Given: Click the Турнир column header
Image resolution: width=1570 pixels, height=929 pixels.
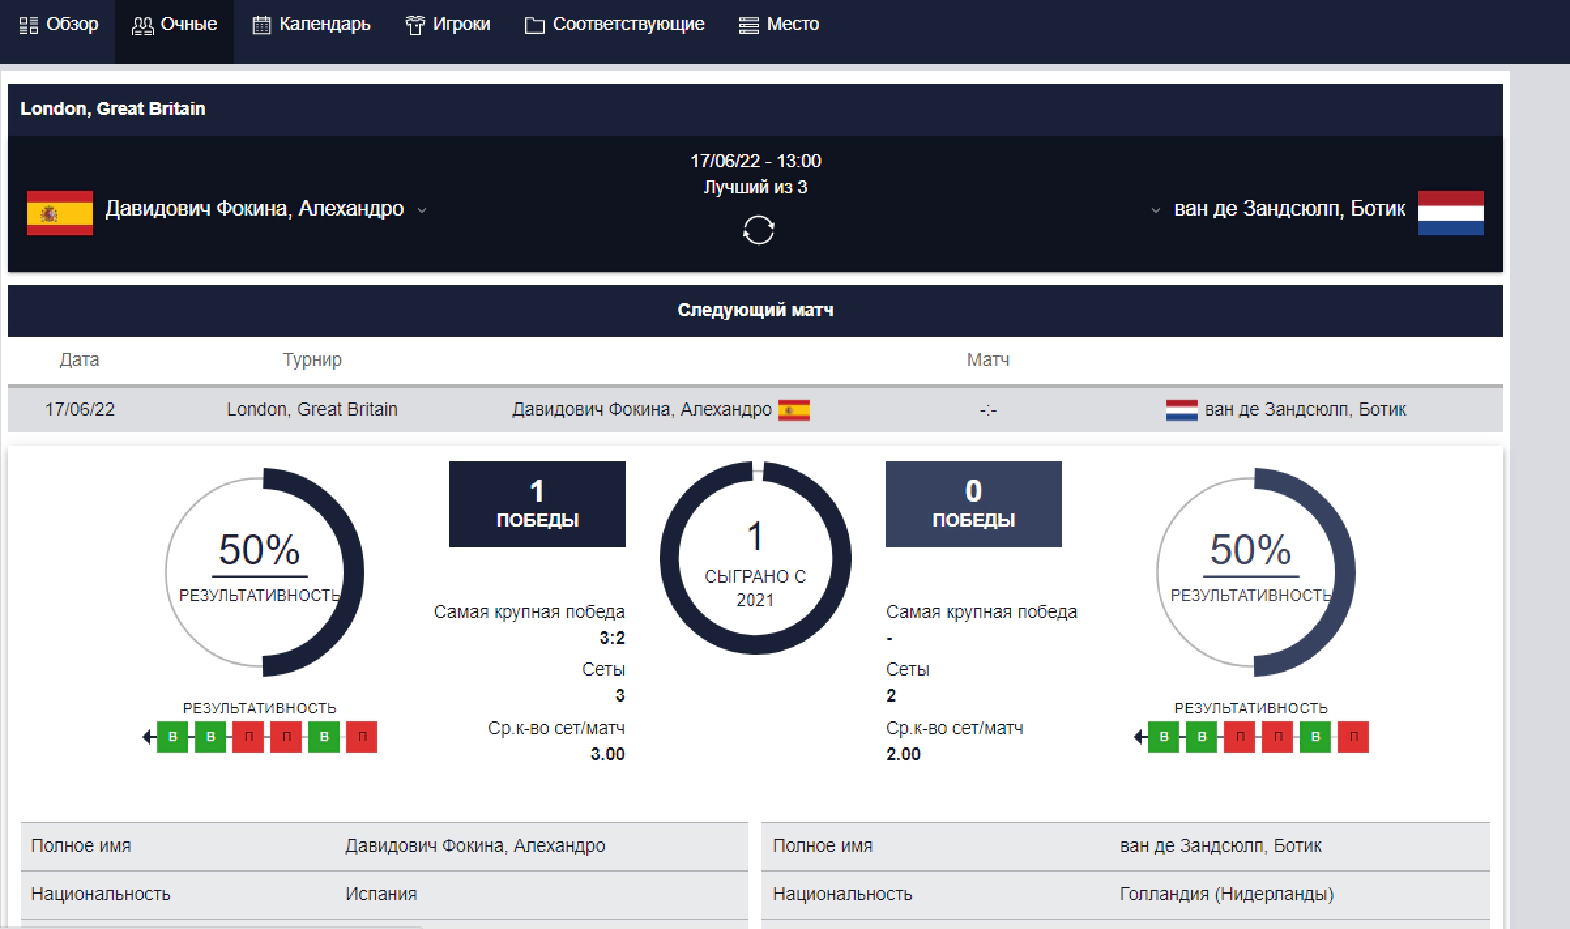Looking at the screenshot, I should click(312, 360).
